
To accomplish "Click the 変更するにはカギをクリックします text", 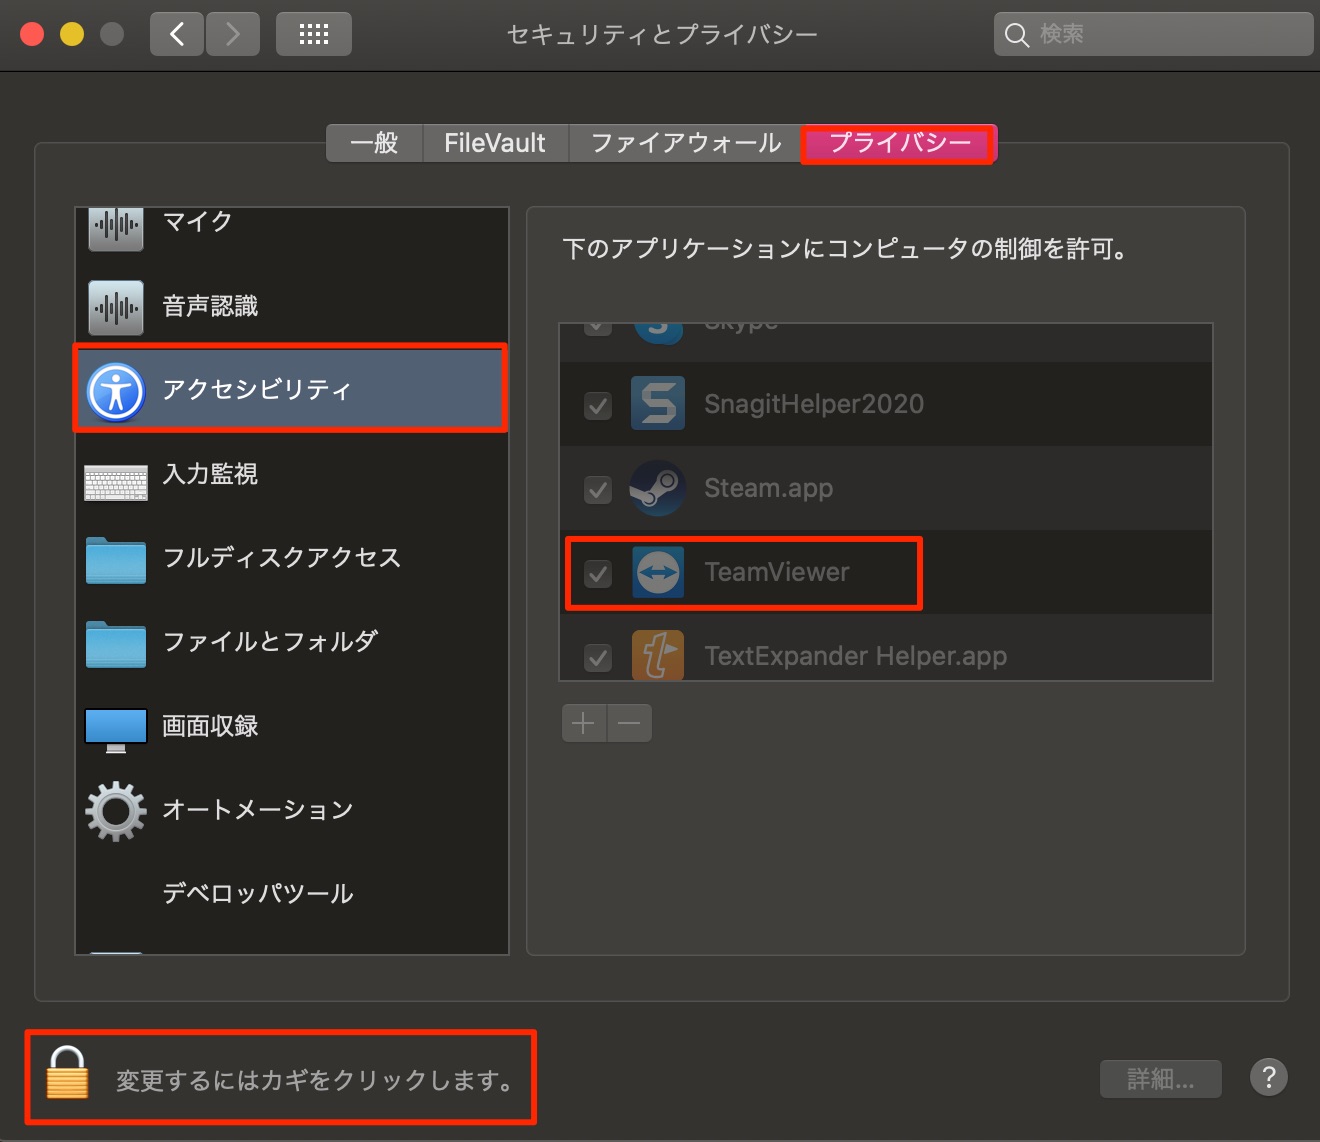I will pos(316,1081).
